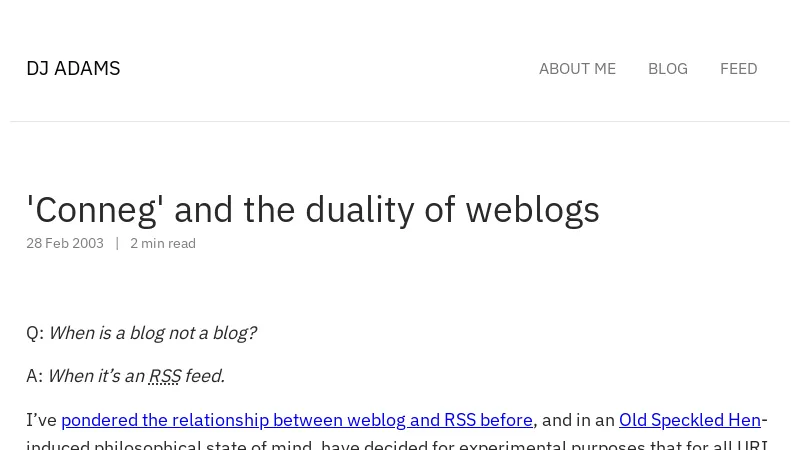The height and width of the screenshot is (450, 800).
Task: Click the italic "When is a blog not a blog?" question
Action: (x=152, y=333)
